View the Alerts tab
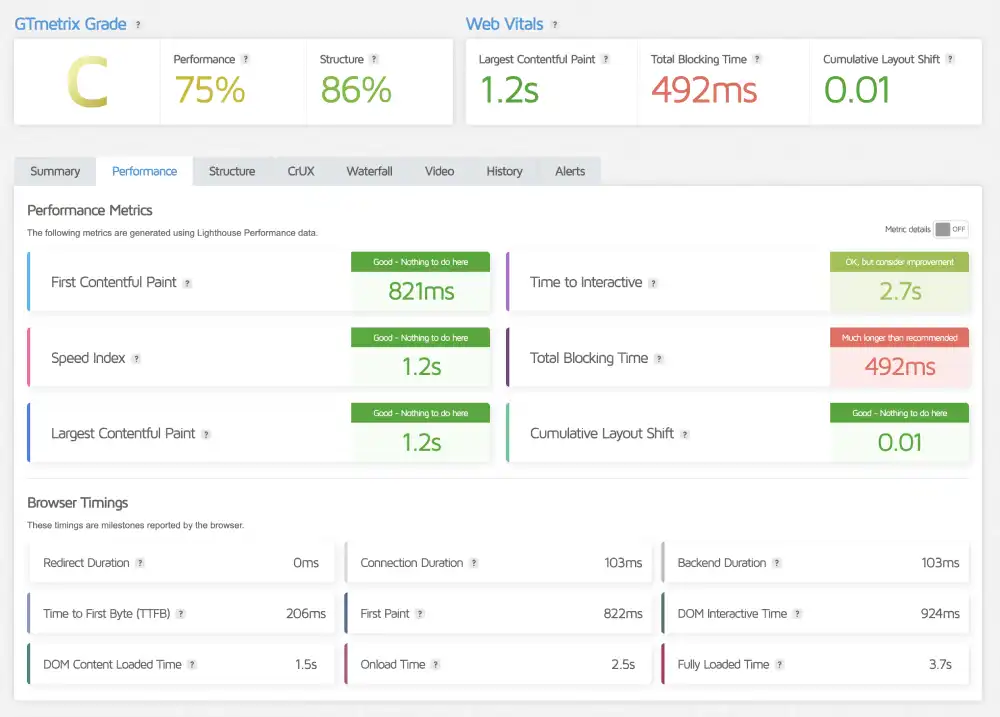Image resolution: width=1000 pixels, height=717 pixels. pyautogui.click(x=570, y=171)
